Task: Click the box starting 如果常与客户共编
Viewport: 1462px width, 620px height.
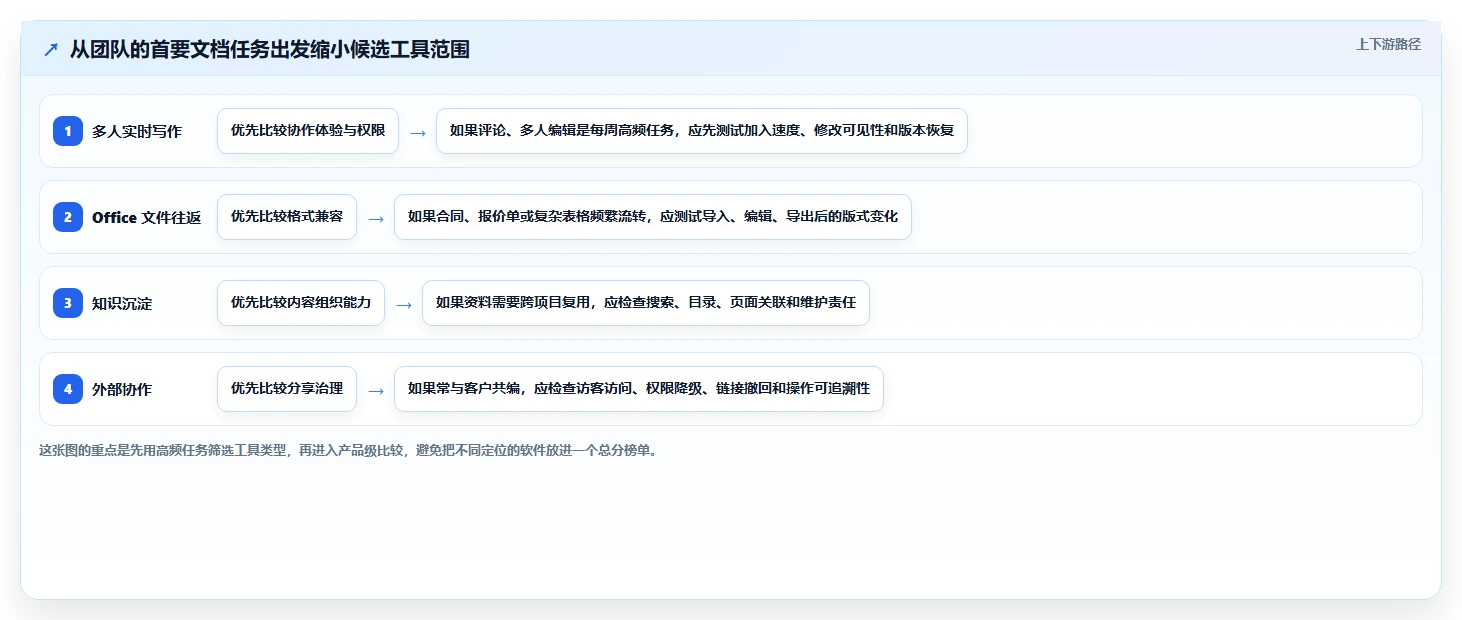Action: (x=639, y=389)
